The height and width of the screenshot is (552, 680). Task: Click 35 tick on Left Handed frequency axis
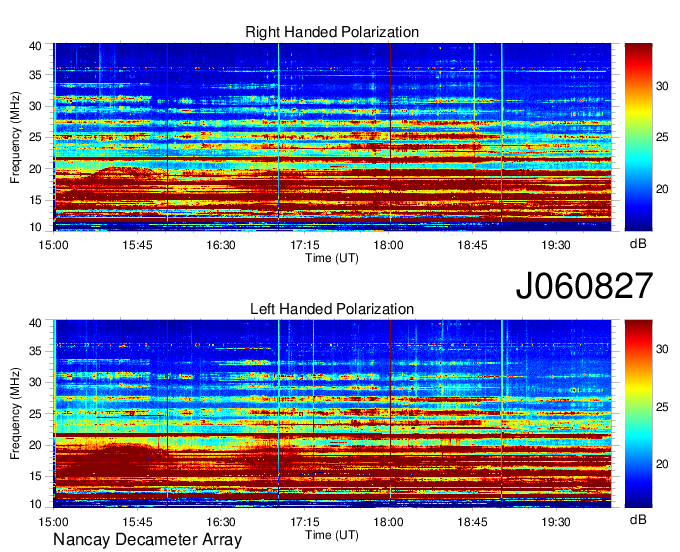point(35,351)
